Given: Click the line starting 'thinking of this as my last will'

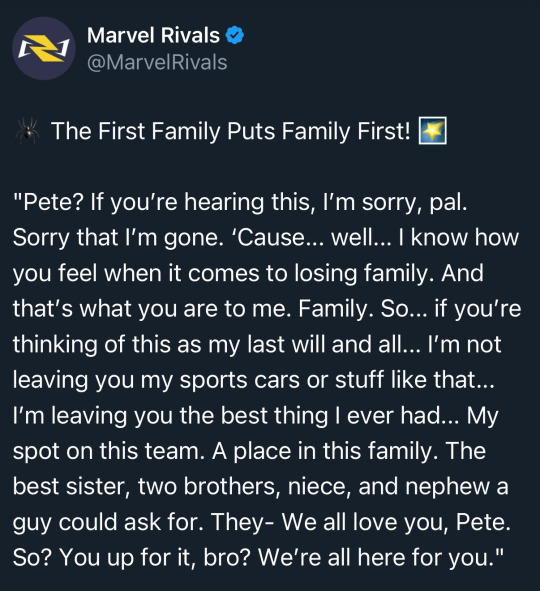Looking at the screenshot, I should tap(257, 345).
